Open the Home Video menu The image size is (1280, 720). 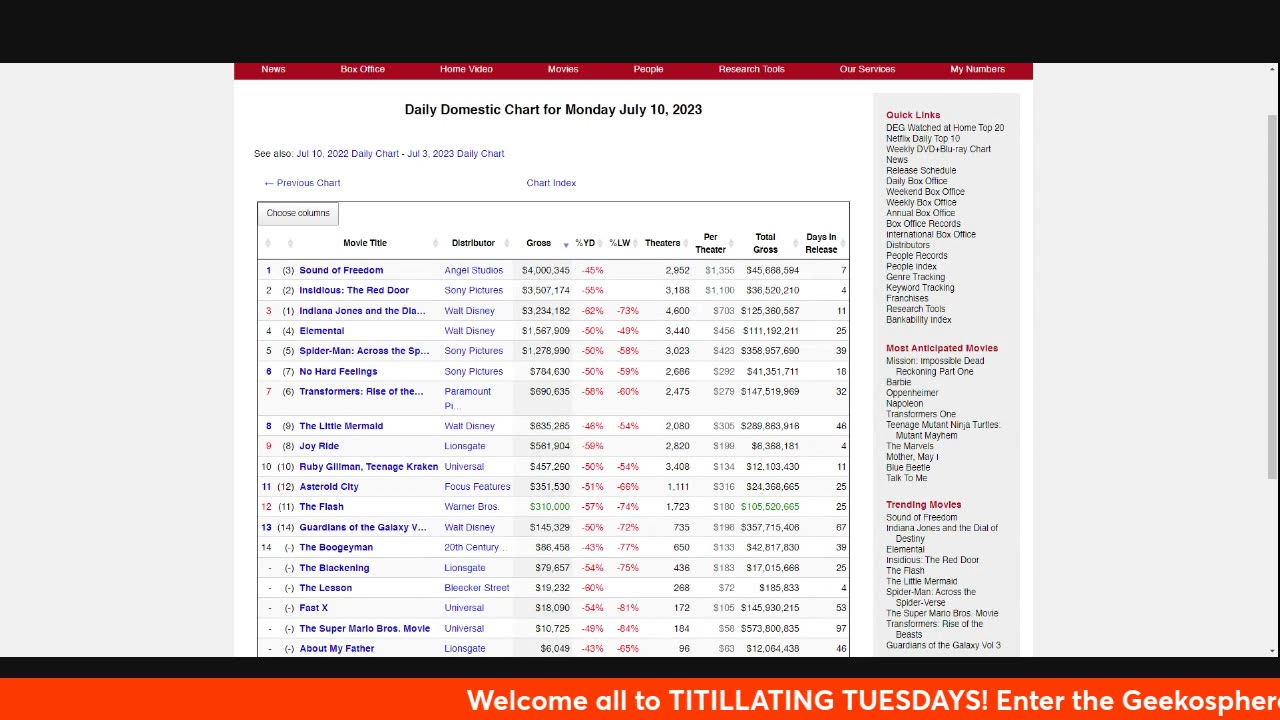[466, 69]
